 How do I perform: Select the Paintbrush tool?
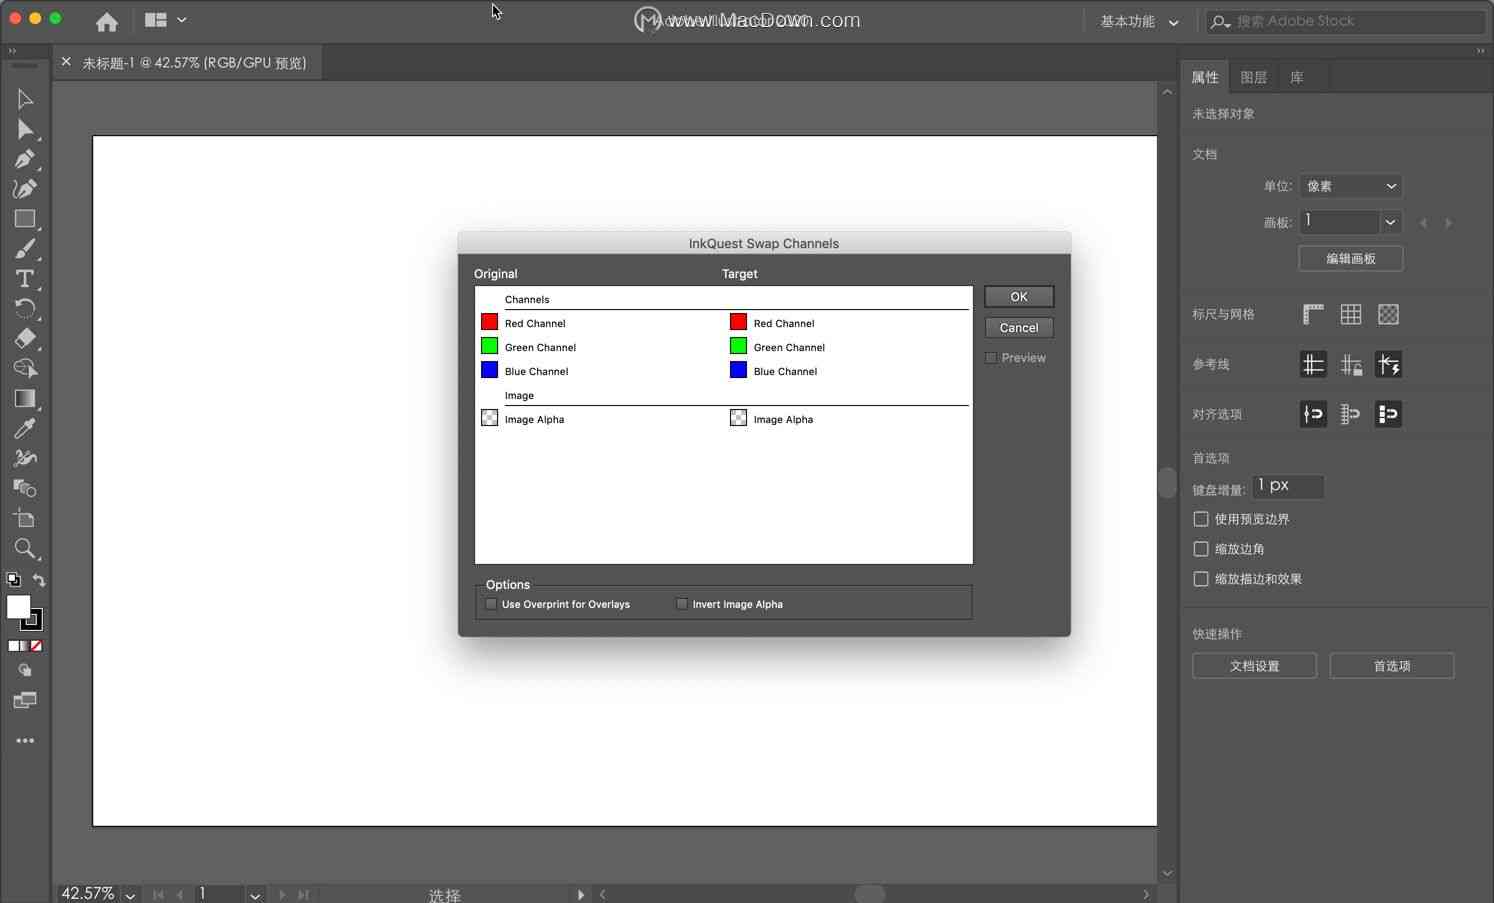pyautogui.click(x=25, y=249)
